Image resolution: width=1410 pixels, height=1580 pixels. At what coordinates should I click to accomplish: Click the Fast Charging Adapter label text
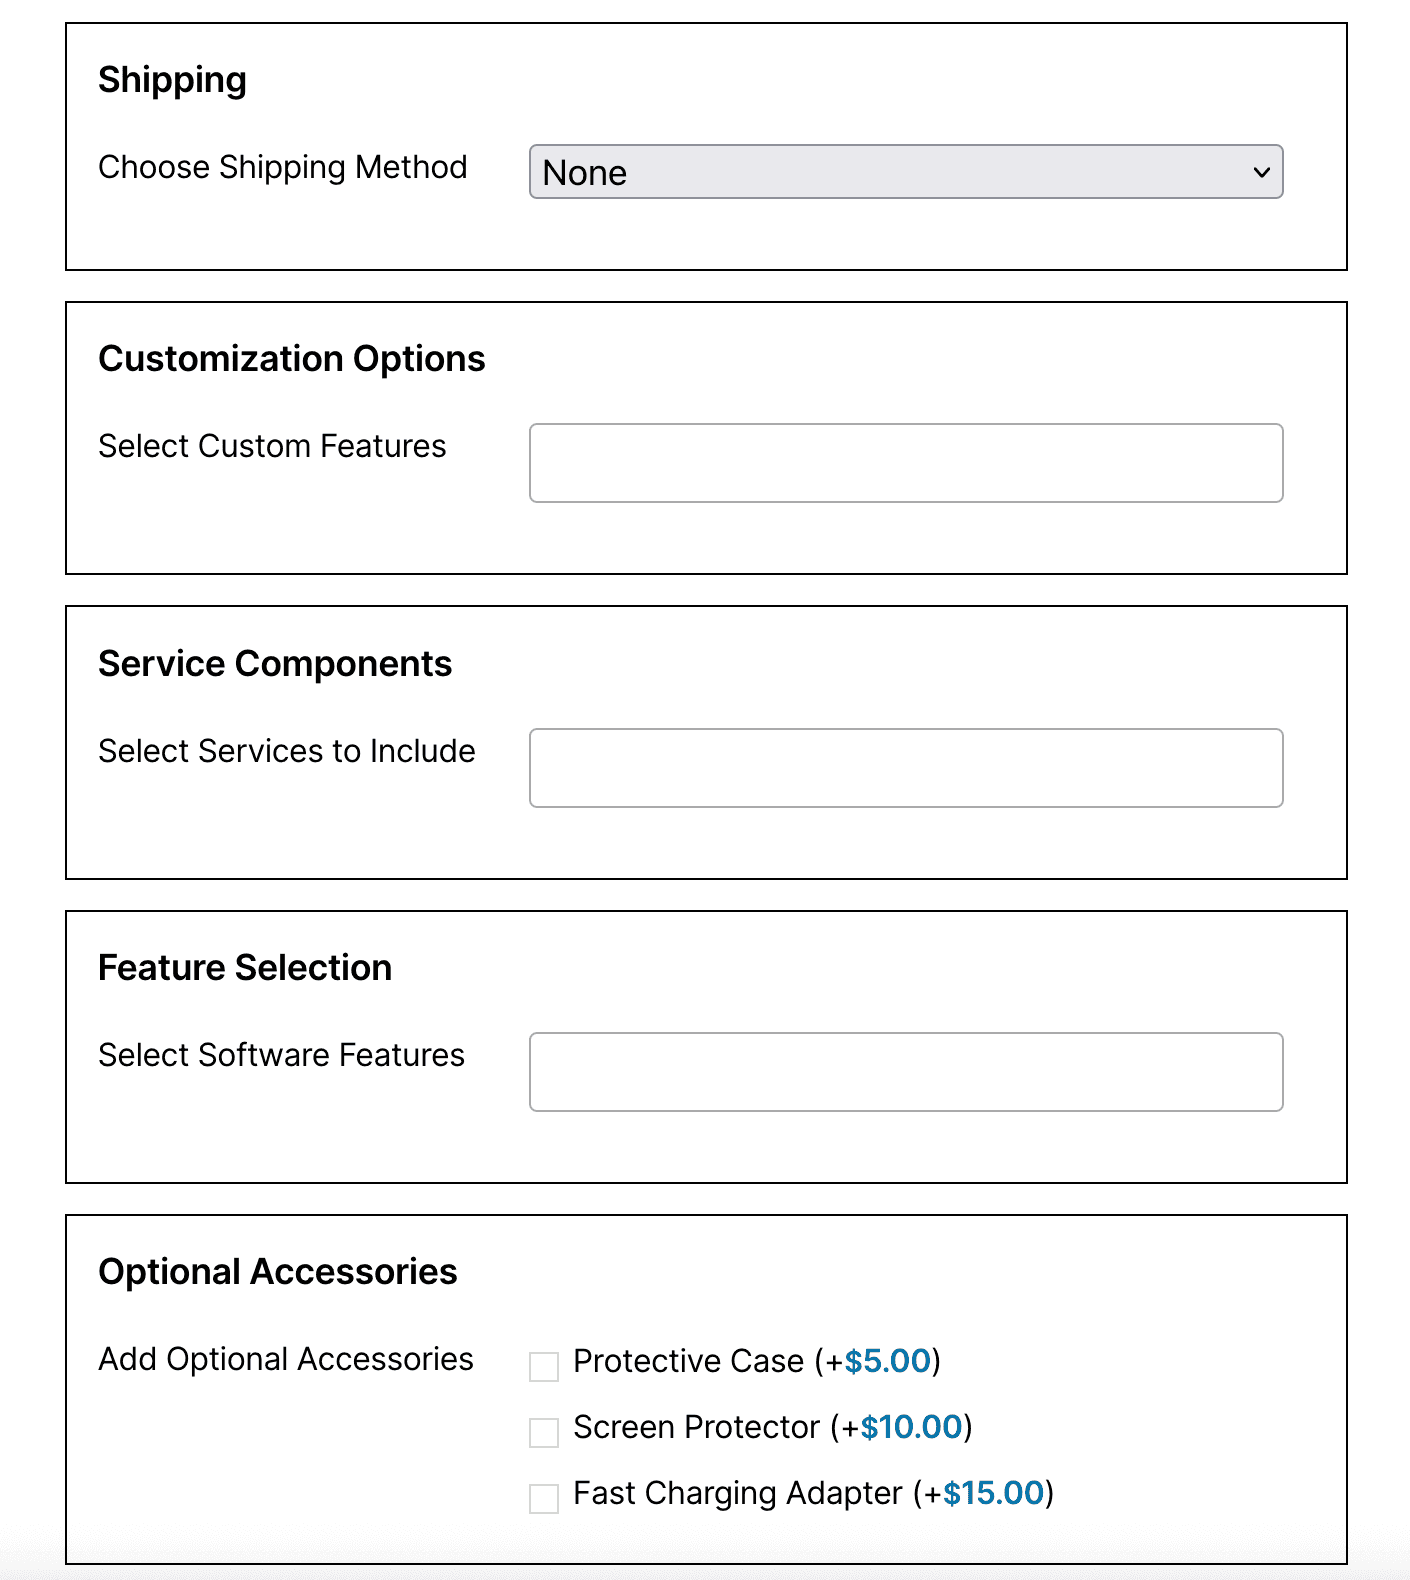coord(737,1493)
